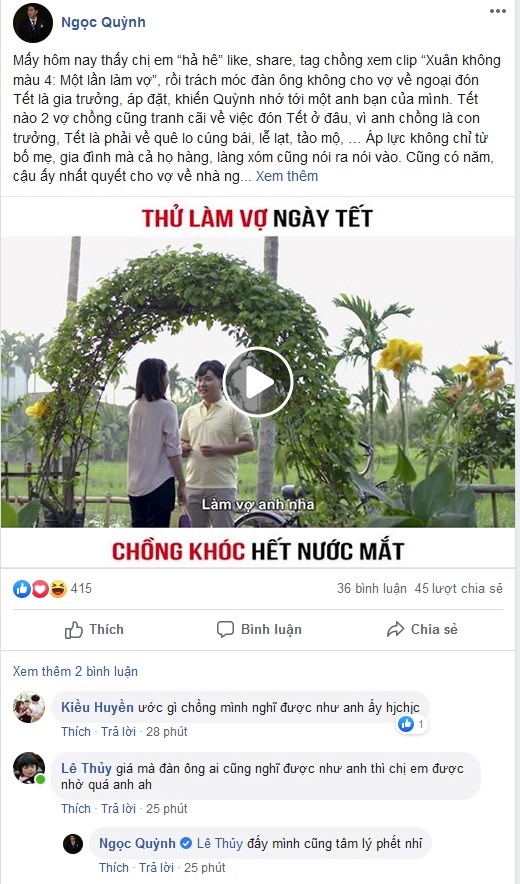Click the Chia sẻ share button
This screenshot has width=520, height=884.
tap(422, 629)
